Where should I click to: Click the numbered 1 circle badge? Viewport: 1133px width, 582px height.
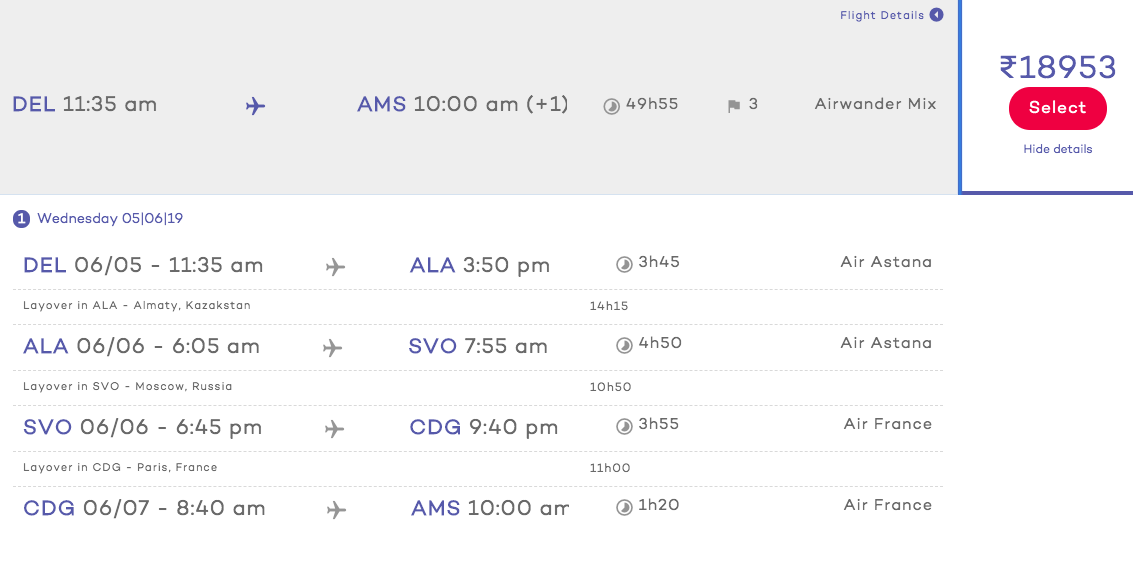click(x=21, y=218)
